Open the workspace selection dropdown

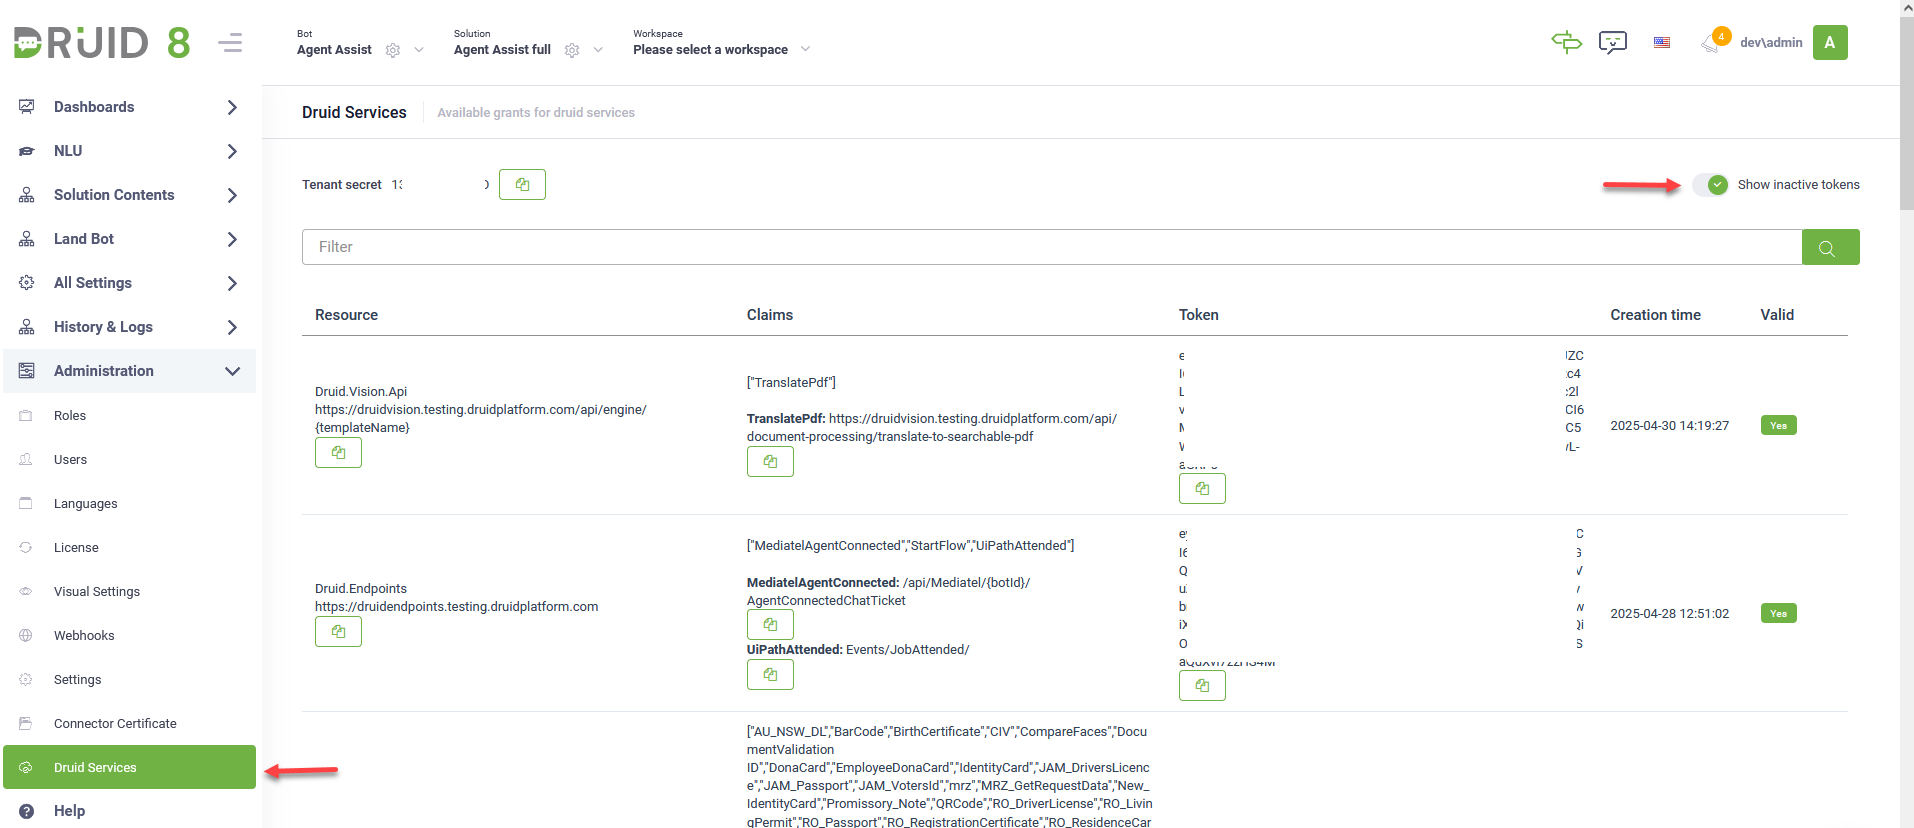[x=721, y=49]
